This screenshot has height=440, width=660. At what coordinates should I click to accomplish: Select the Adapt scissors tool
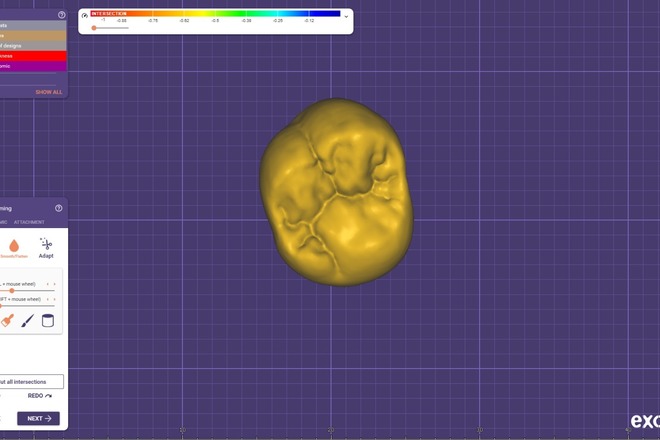click(46, 248)
